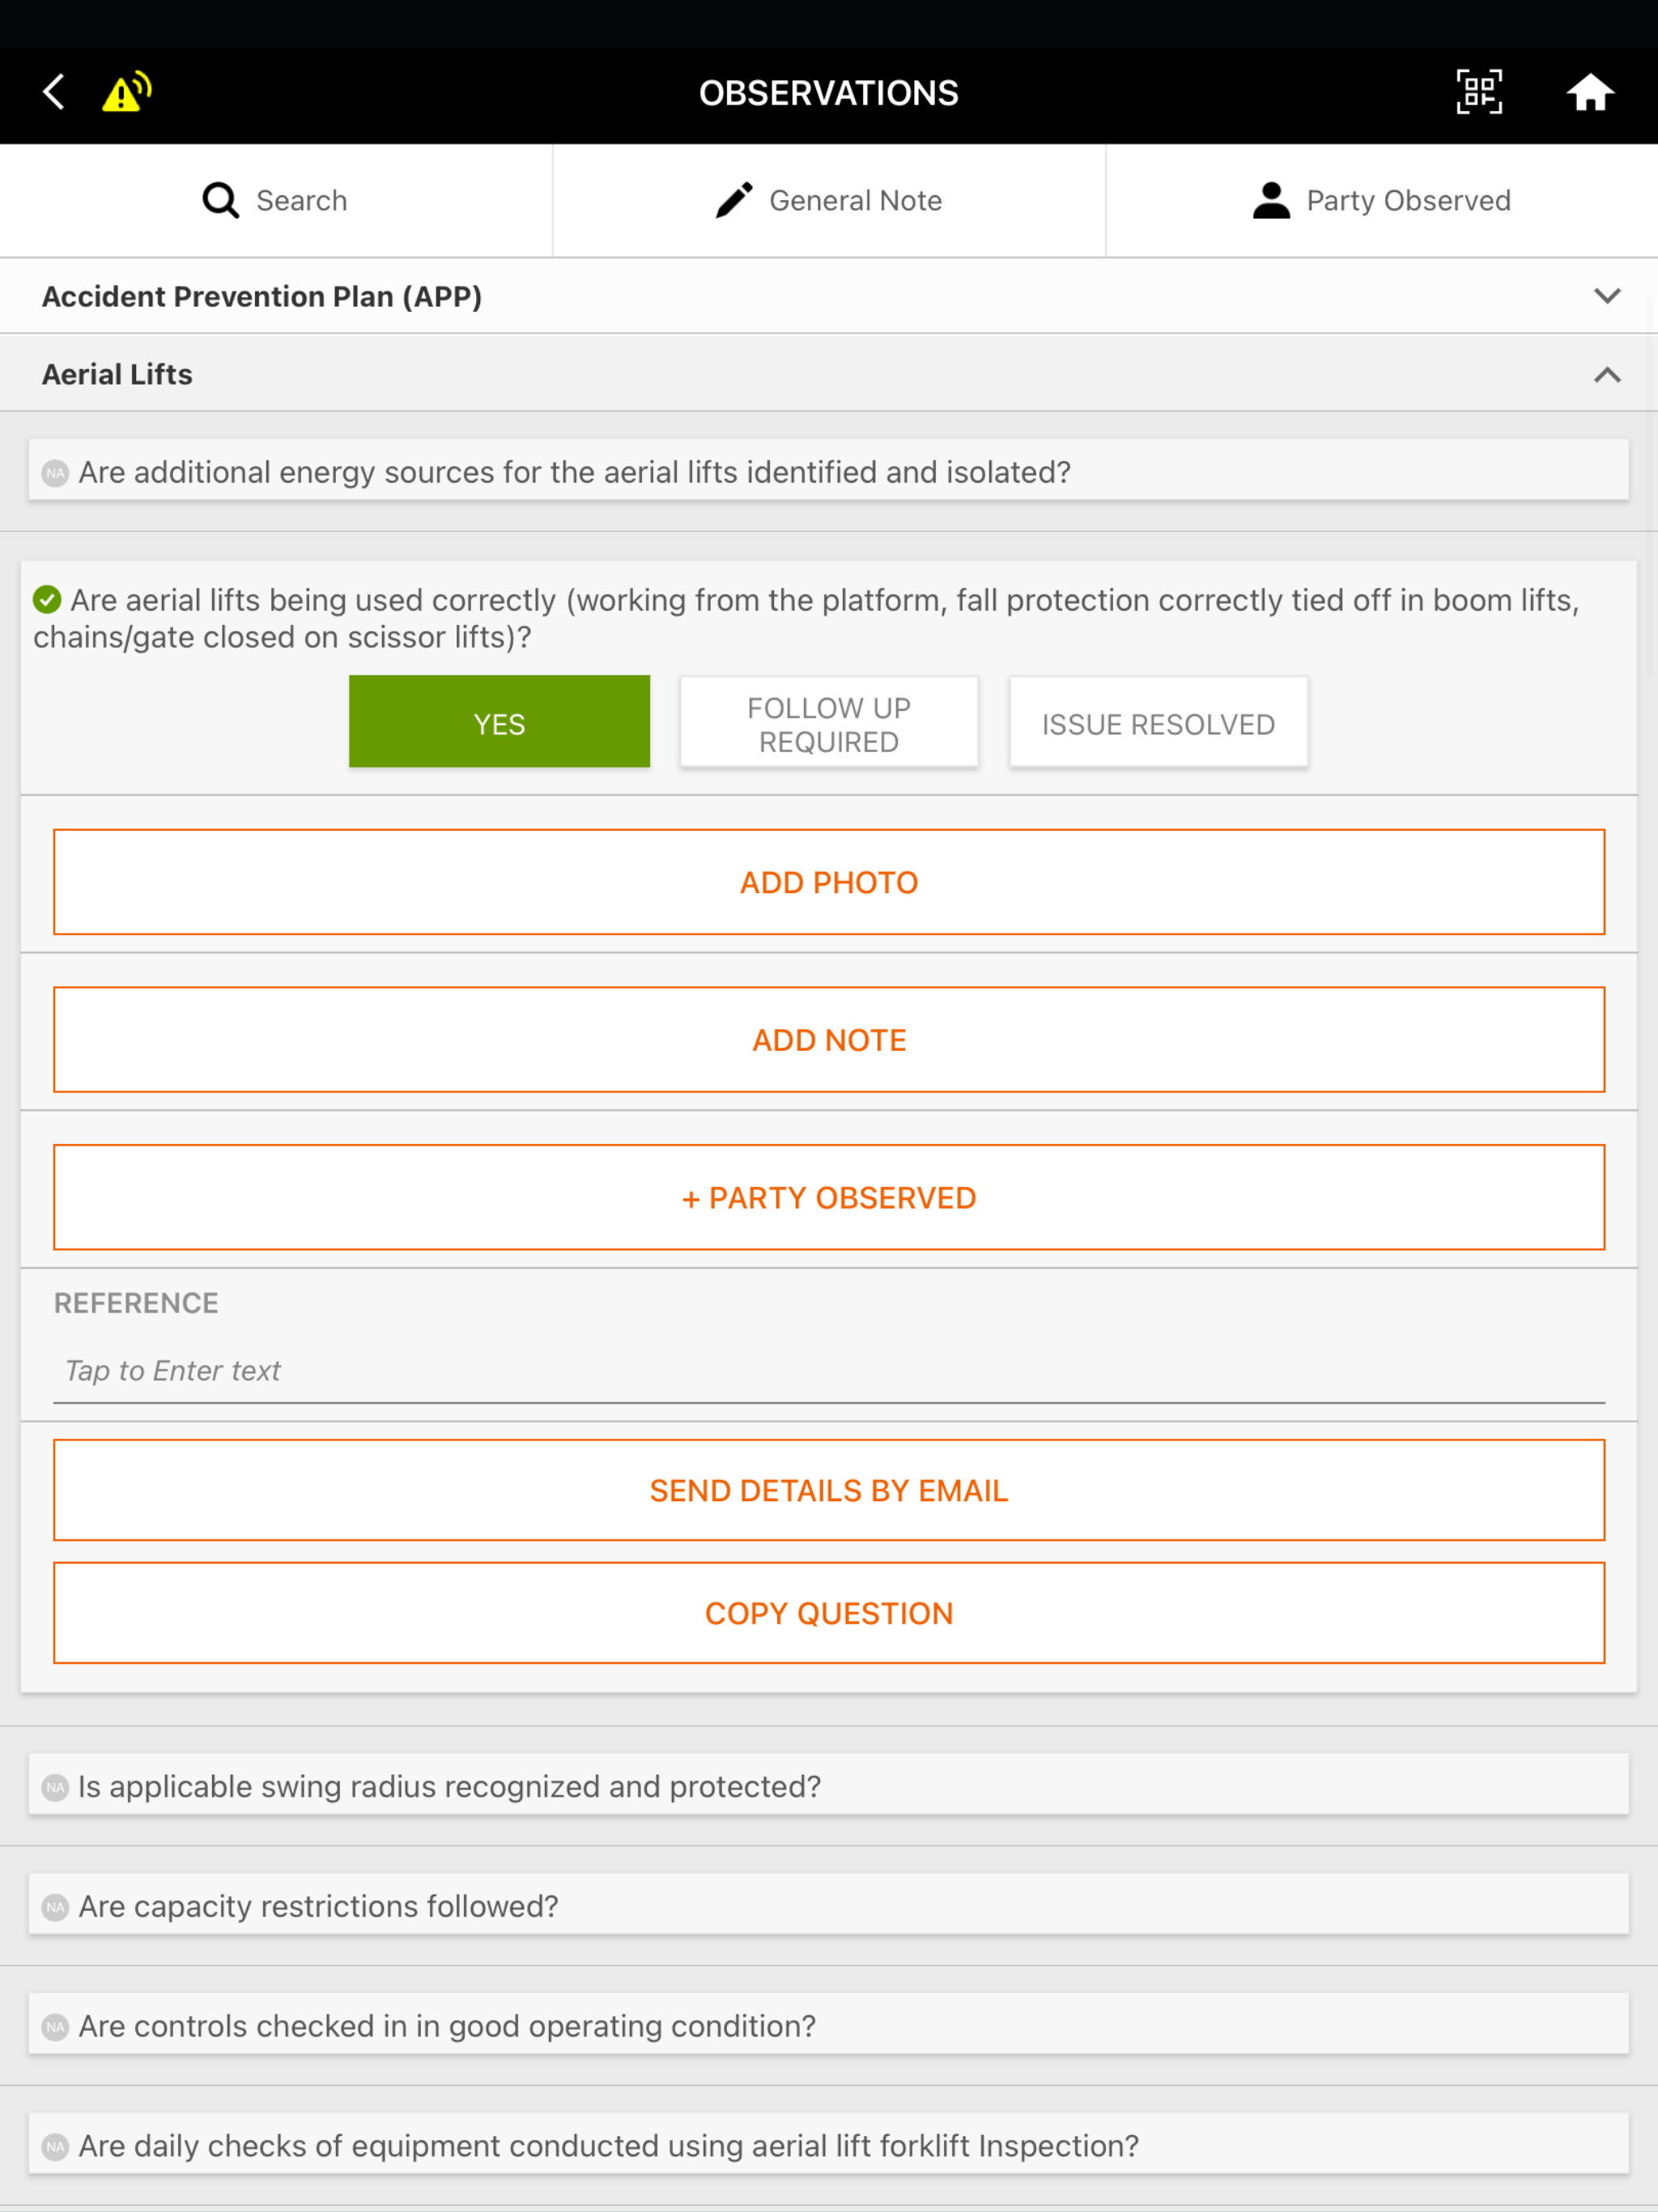Viewport: 1658px width, 2212px height.
Task: Tap the Party Observed person icon
Action: pos(1271,200)
